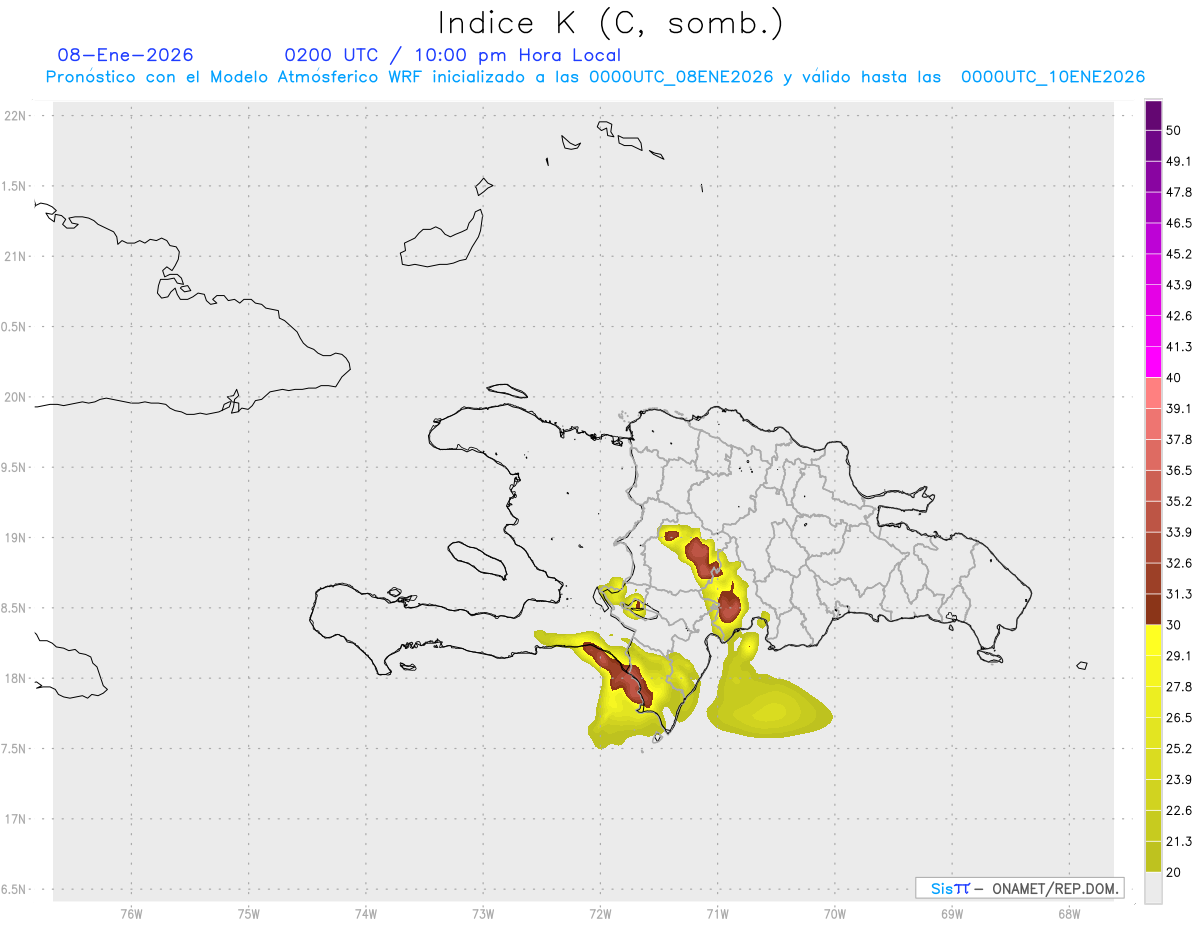Viewport: 1200px width, 927px height.
Task: Click the latitude label "22N"
Action: [x=16, y=115]
